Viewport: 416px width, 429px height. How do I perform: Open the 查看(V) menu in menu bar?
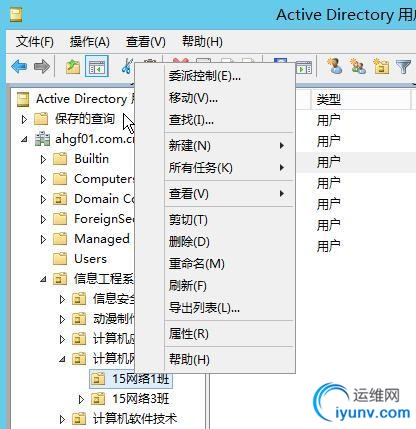tap(146, 42)
